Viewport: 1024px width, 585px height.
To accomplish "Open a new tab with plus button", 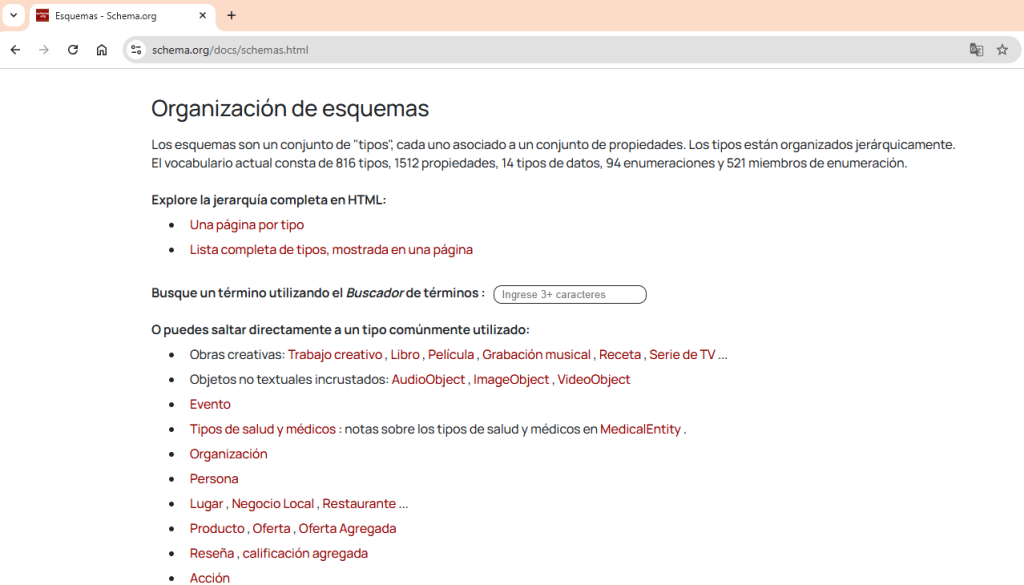I will (231, 16).
